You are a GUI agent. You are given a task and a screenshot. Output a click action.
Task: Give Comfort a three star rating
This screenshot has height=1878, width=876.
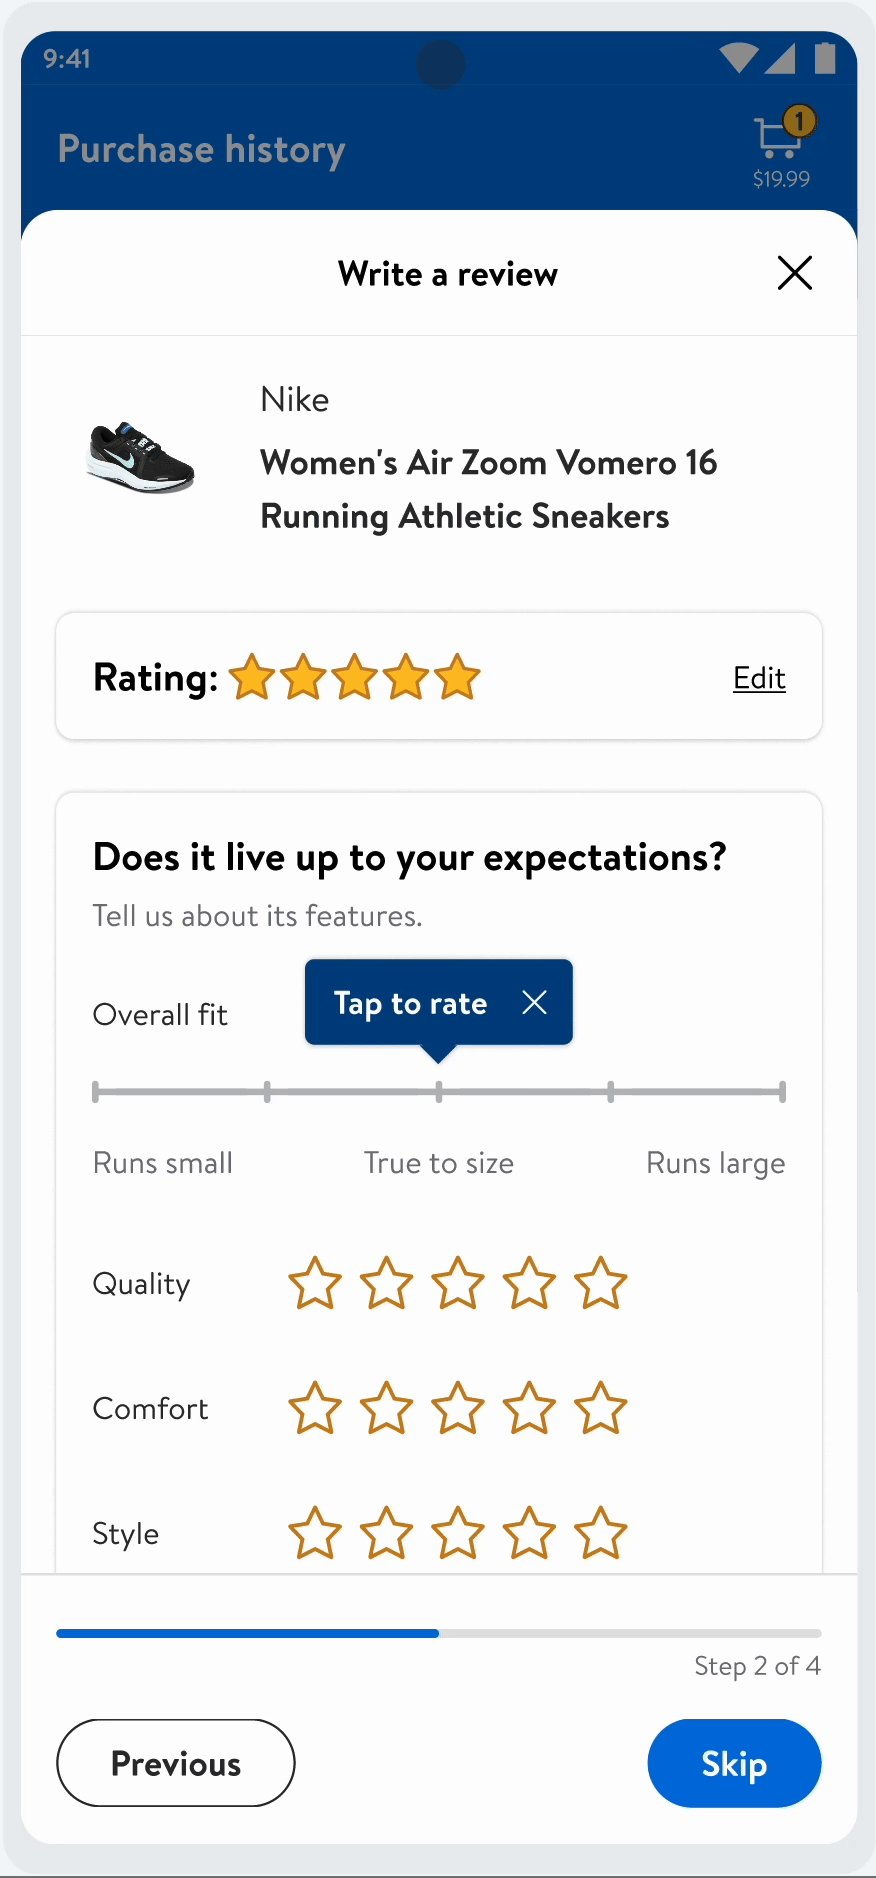(x=458, y=1409)
